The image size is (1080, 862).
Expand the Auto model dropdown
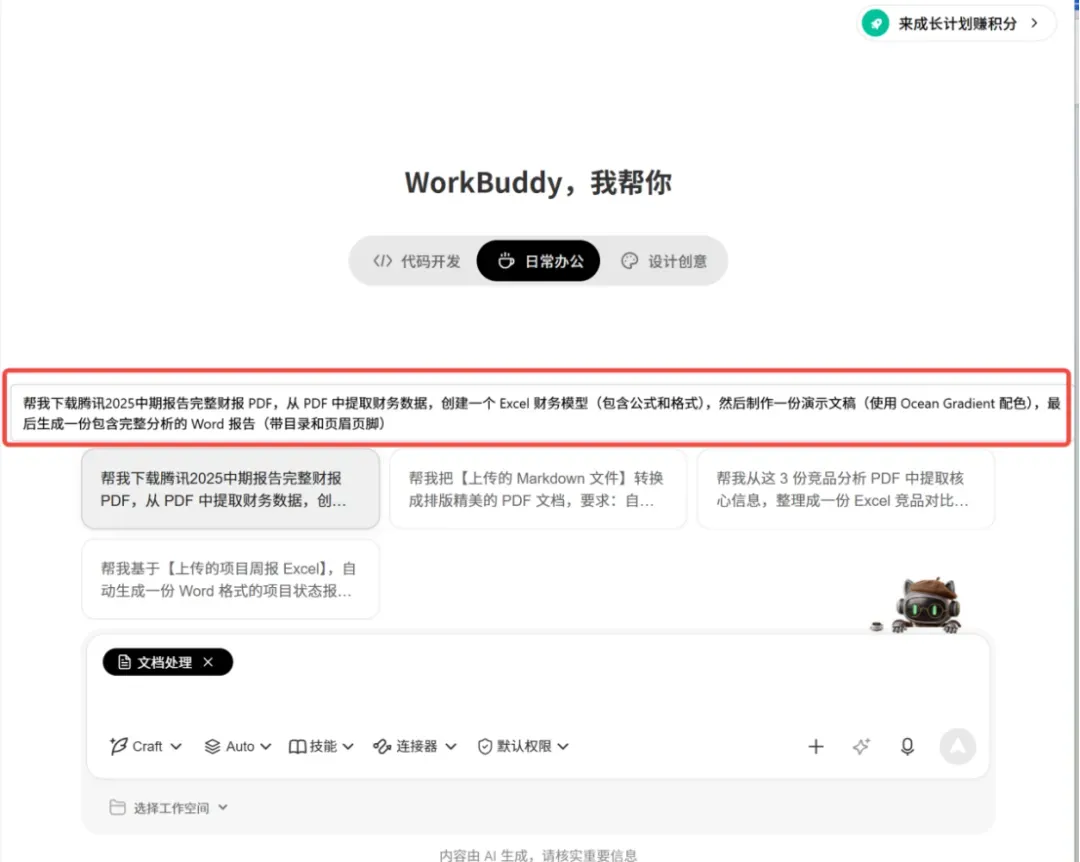point(238,746)
